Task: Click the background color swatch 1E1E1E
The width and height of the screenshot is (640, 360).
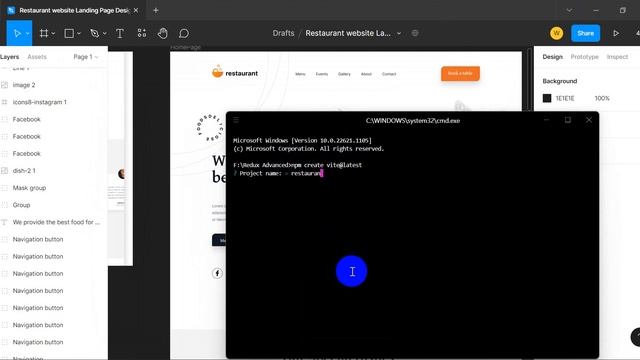Action: (547, 98)
